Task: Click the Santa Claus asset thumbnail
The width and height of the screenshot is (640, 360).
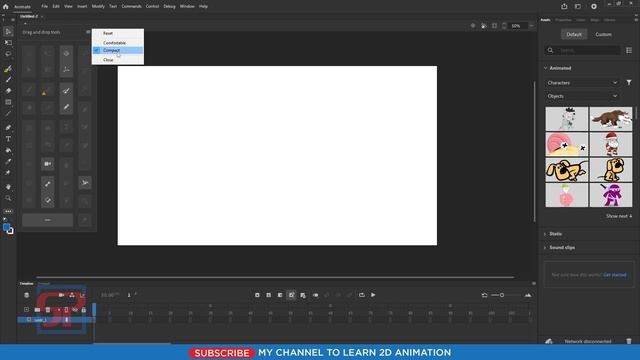Action: point(611,144)
